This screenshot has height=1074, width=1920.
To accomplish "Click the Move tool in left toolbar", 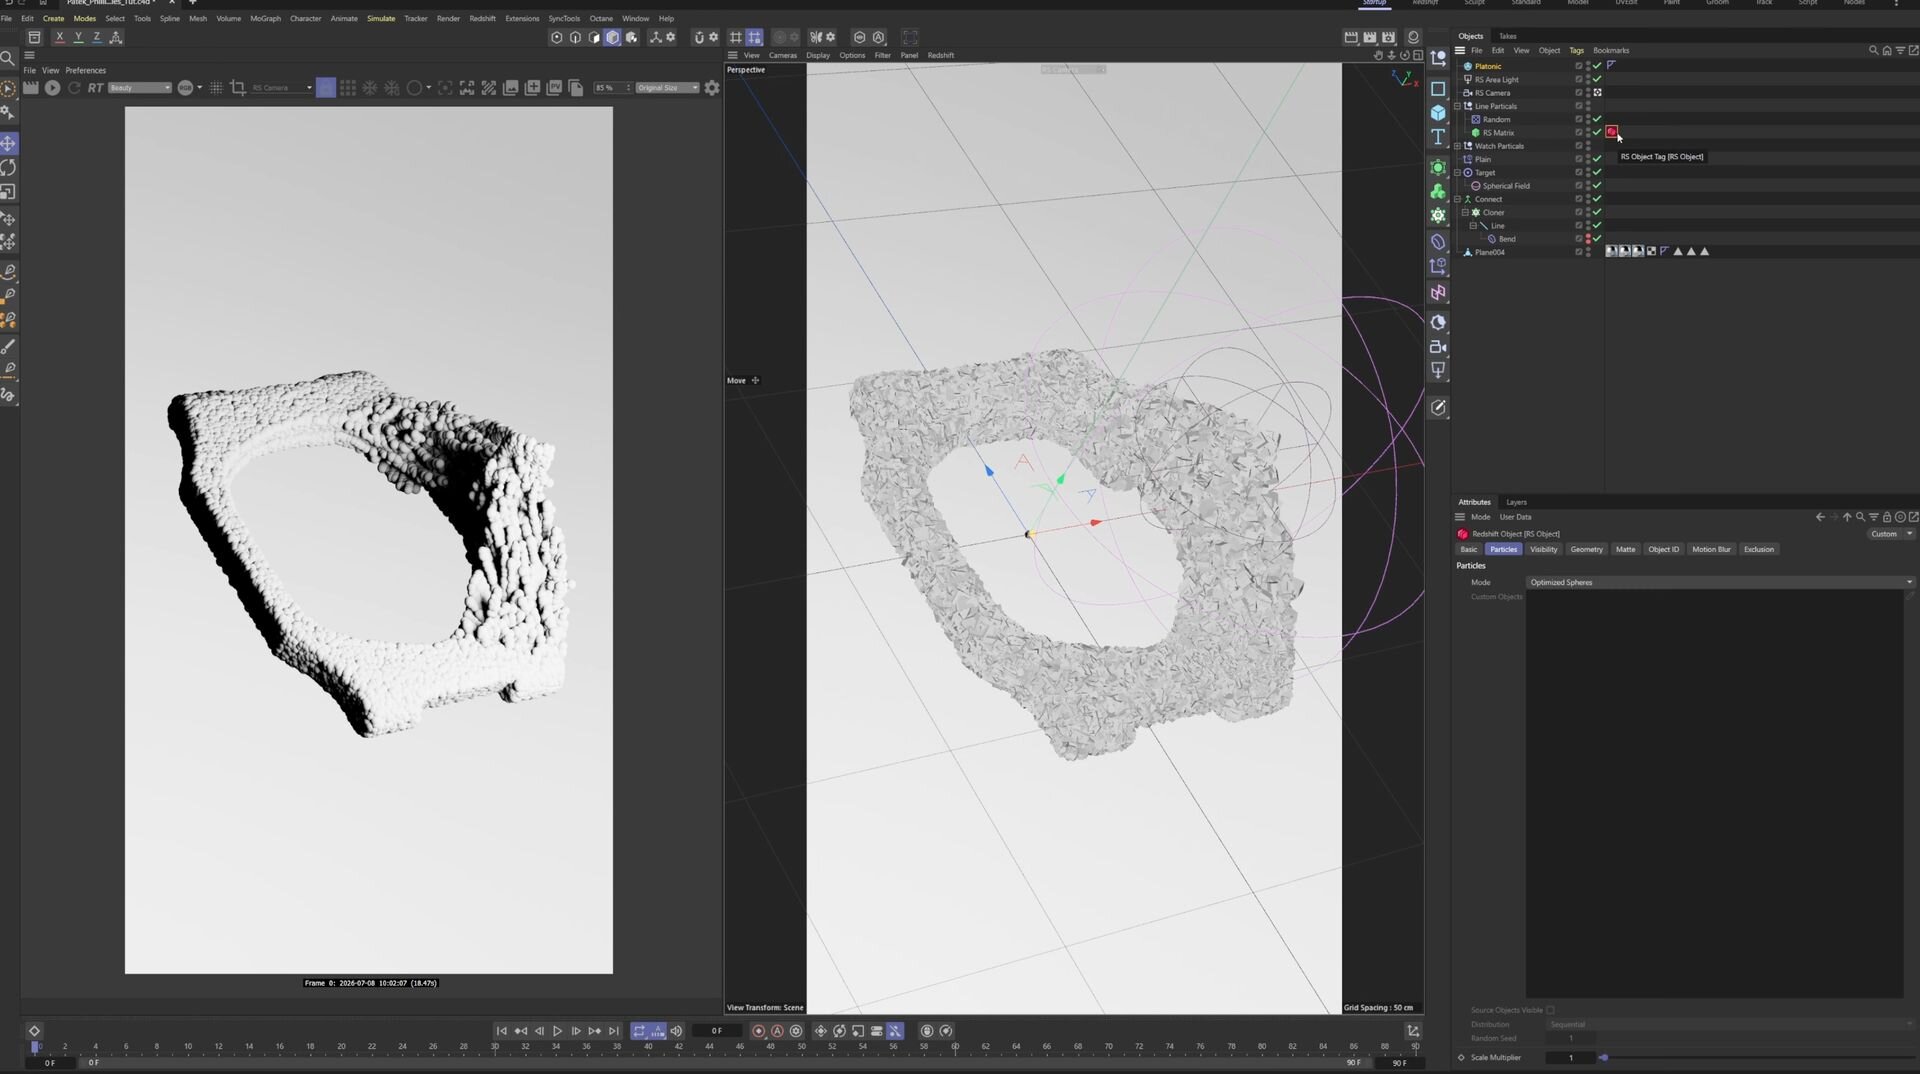I will [x=8, y=144].
